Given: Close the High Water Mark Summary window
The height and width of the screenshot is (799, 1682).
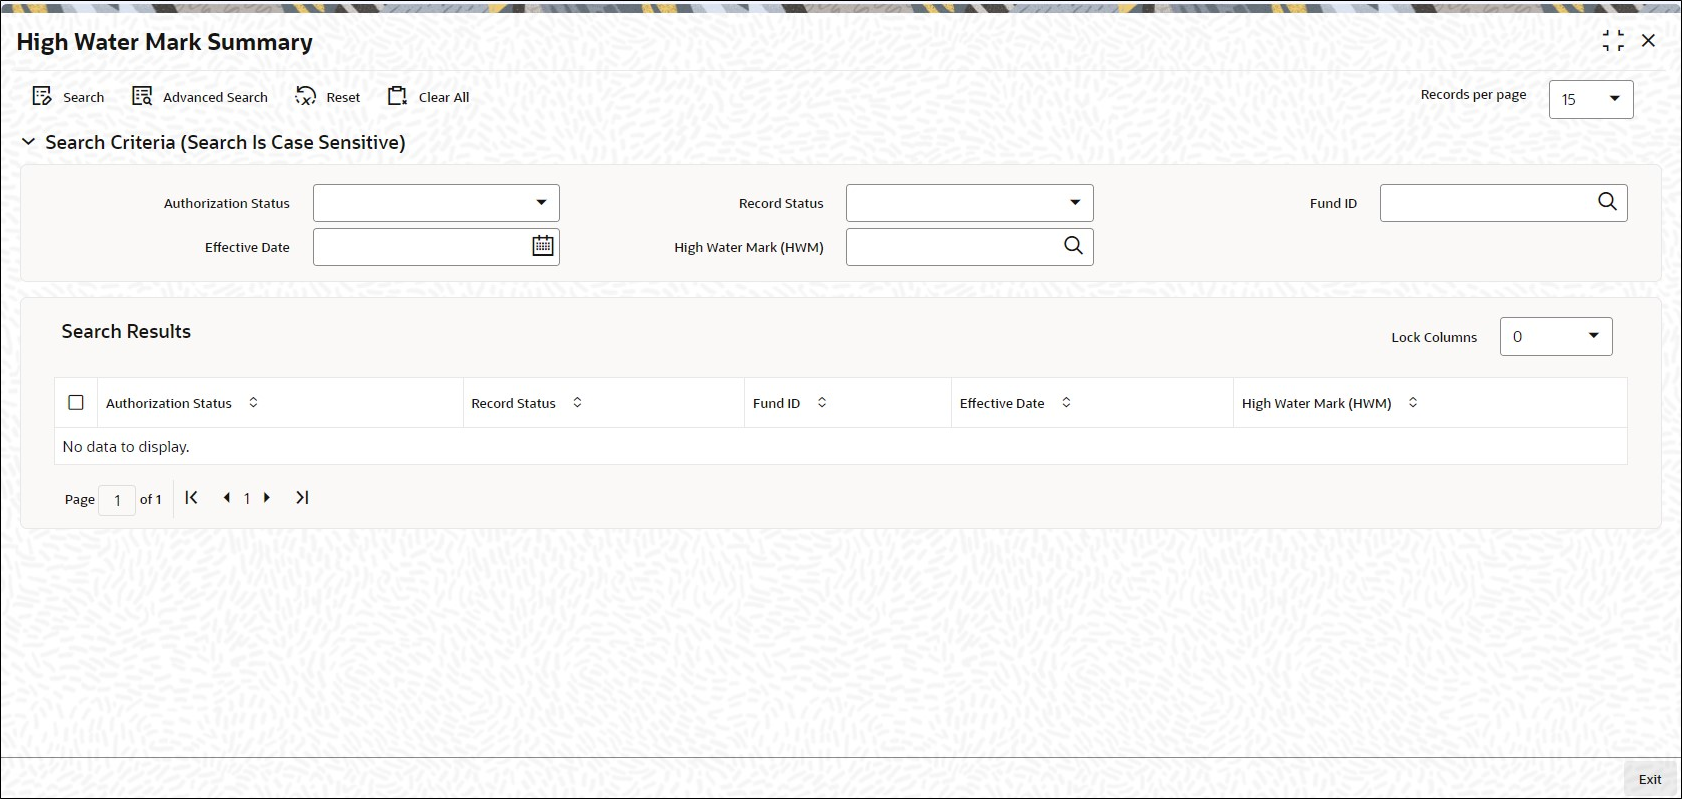Looking at the screenshot, I should click(1649, 41).
